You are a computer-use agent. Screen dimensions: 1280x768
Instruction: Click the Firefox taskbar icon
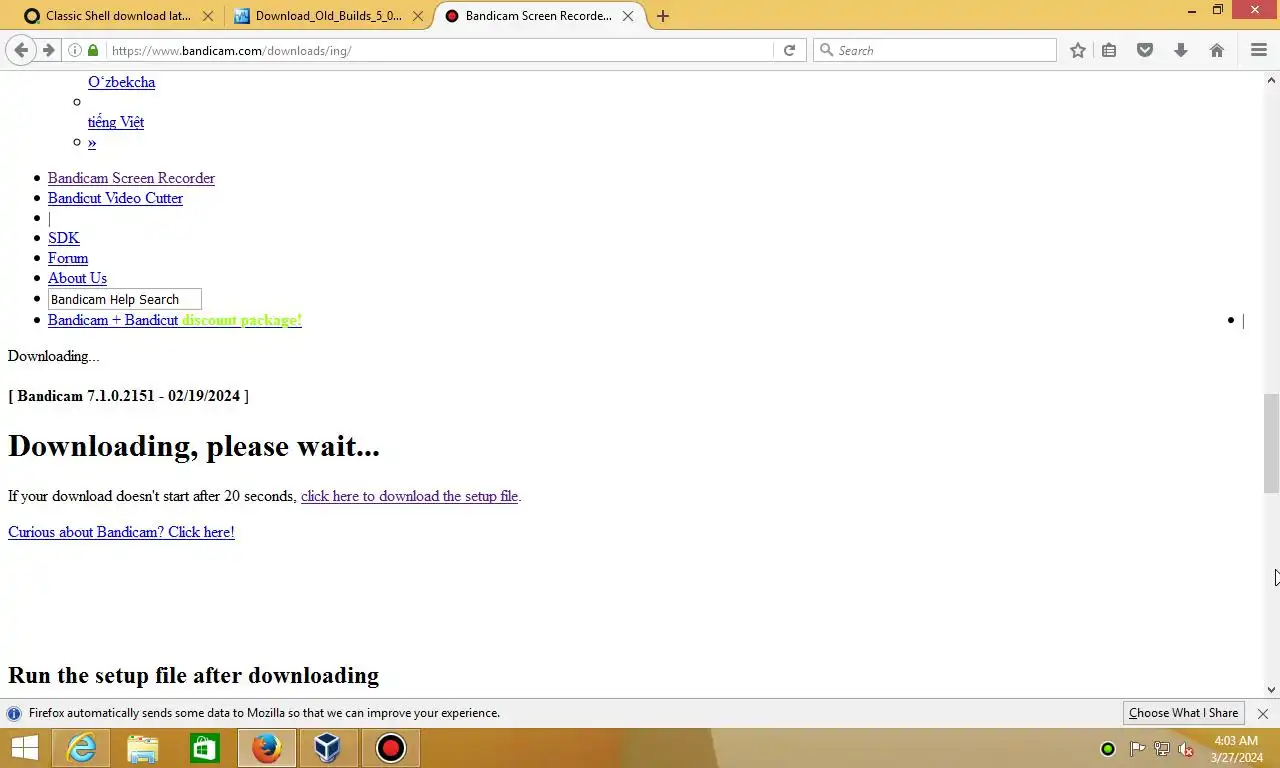(x=267, y=748)
